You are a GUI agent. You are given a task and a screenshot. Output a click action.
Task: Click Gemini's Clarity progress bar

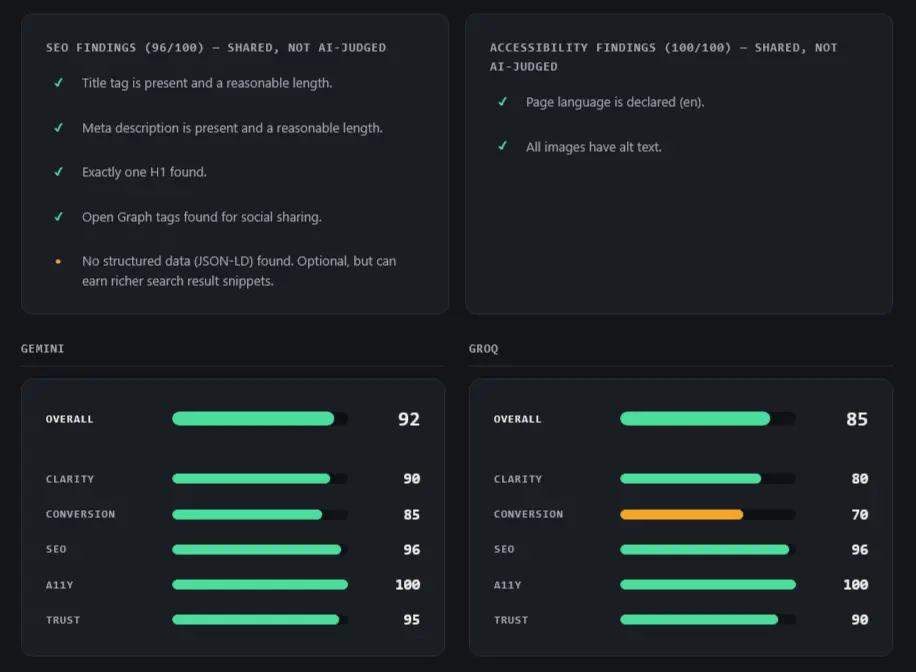260,479
